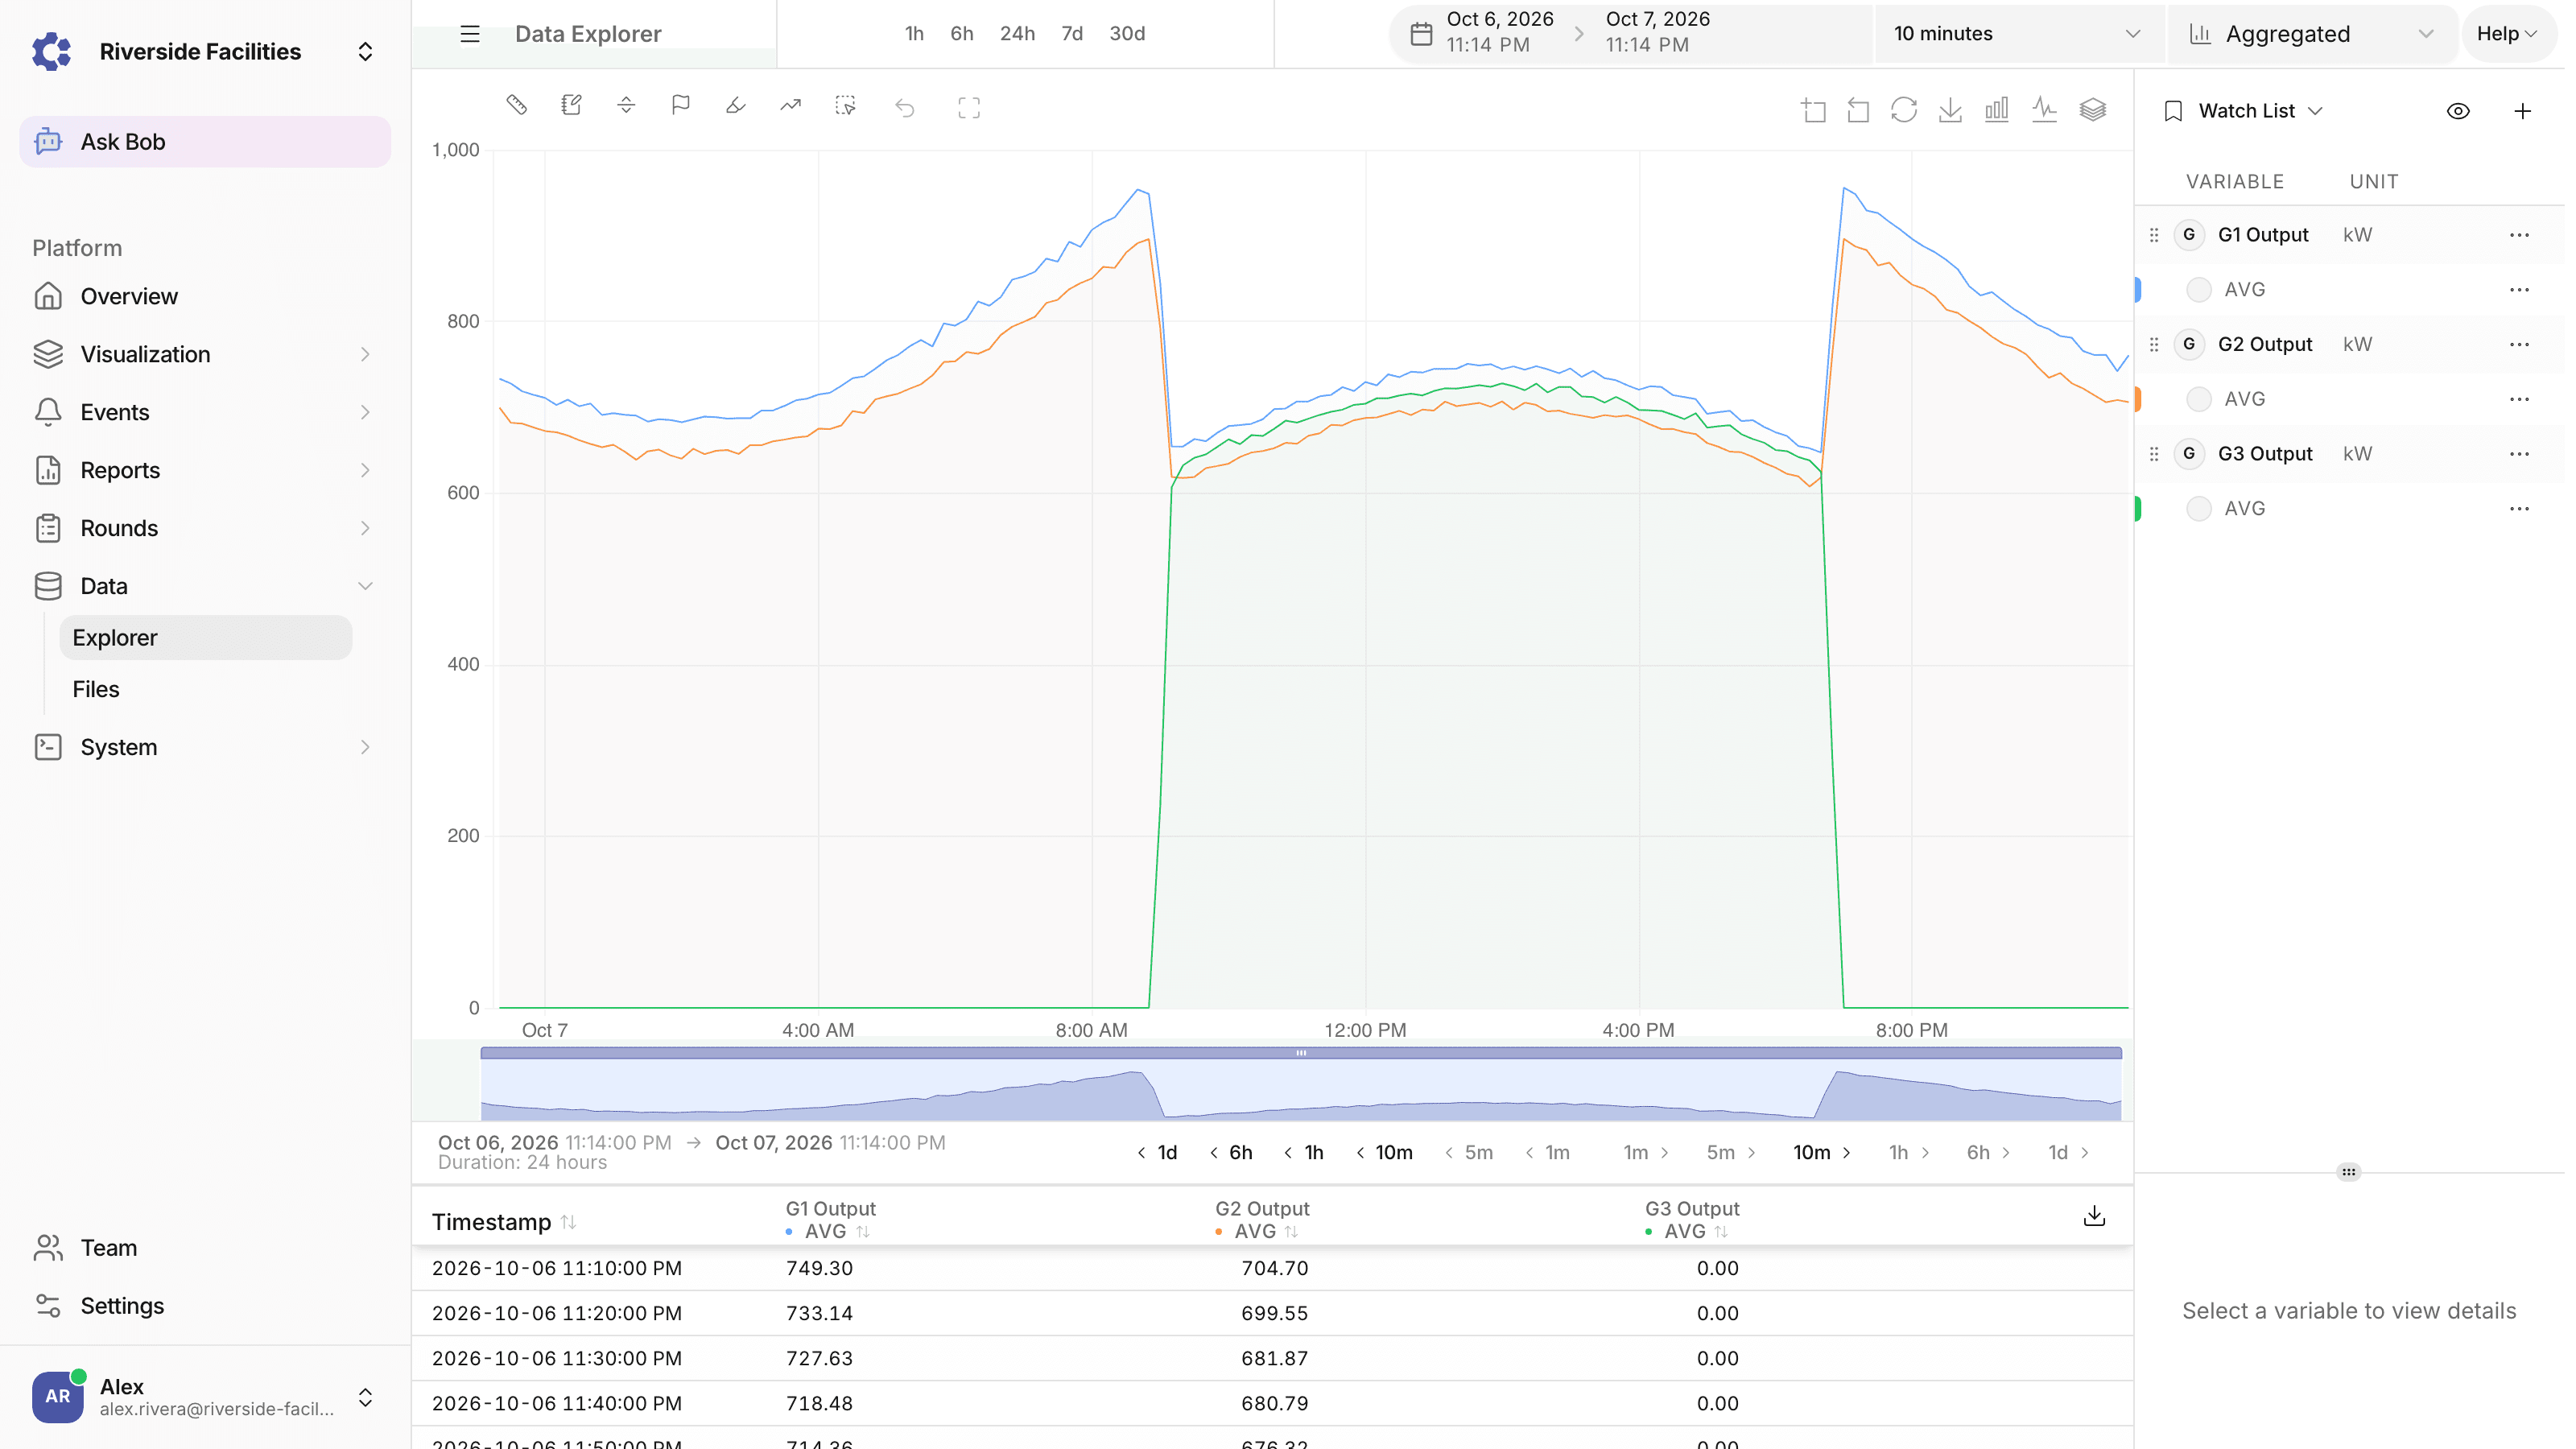
Task: Click the pulse line chart icon
Action: [2045, 110]
